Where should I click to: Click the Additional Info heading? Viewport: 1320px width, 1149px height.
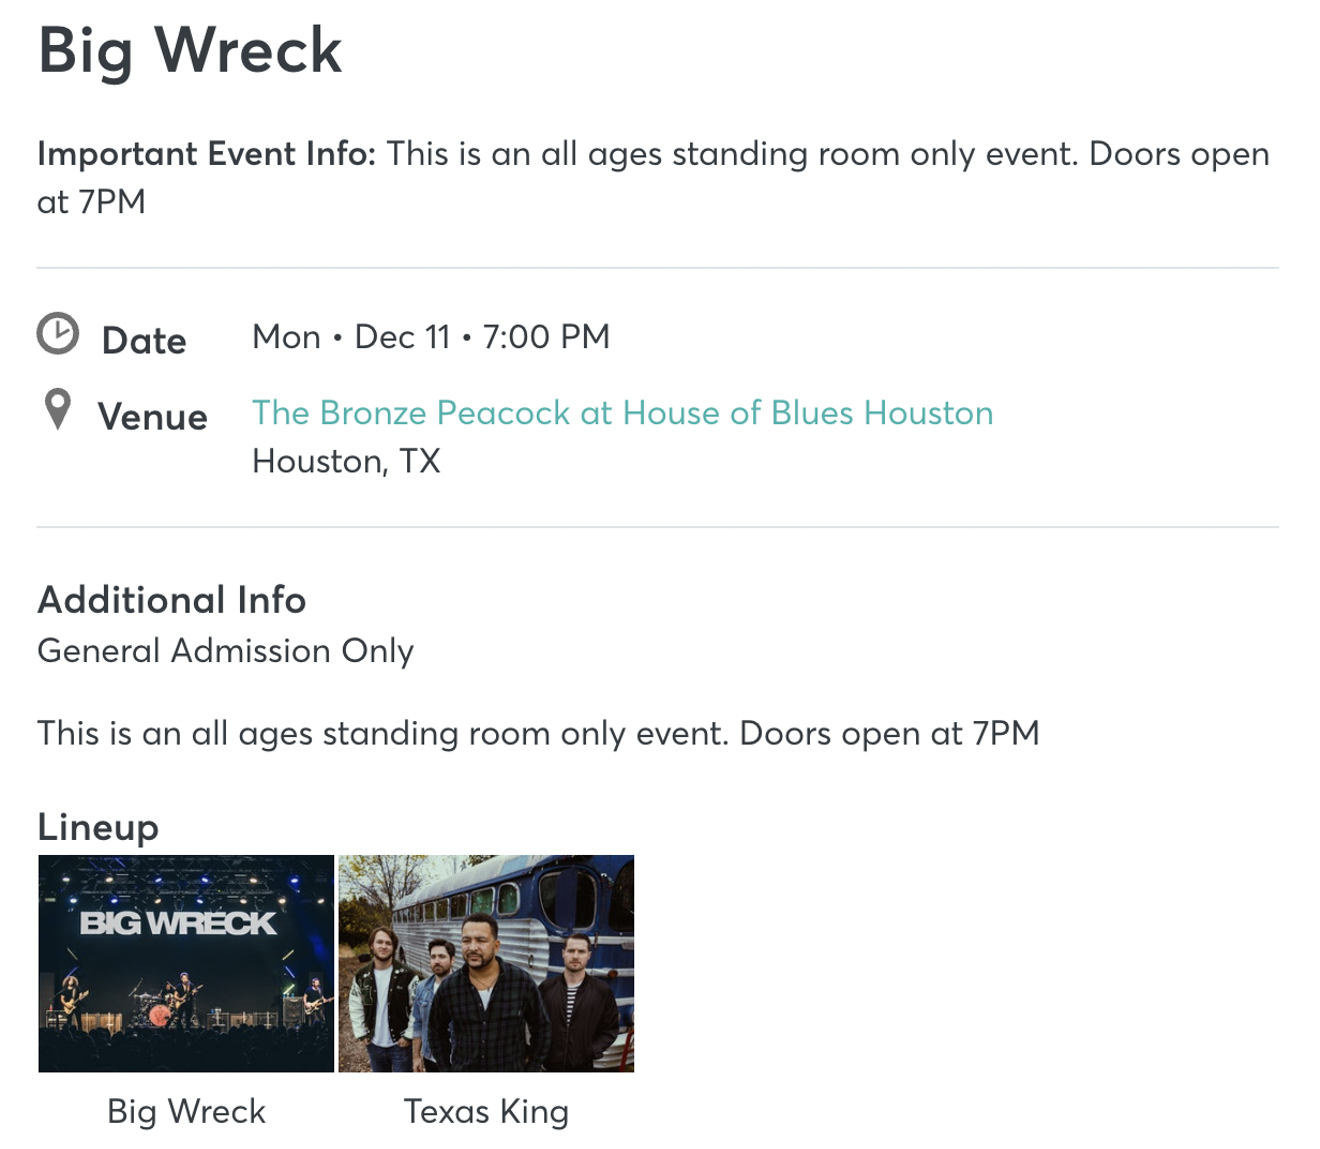coord(172,600)
